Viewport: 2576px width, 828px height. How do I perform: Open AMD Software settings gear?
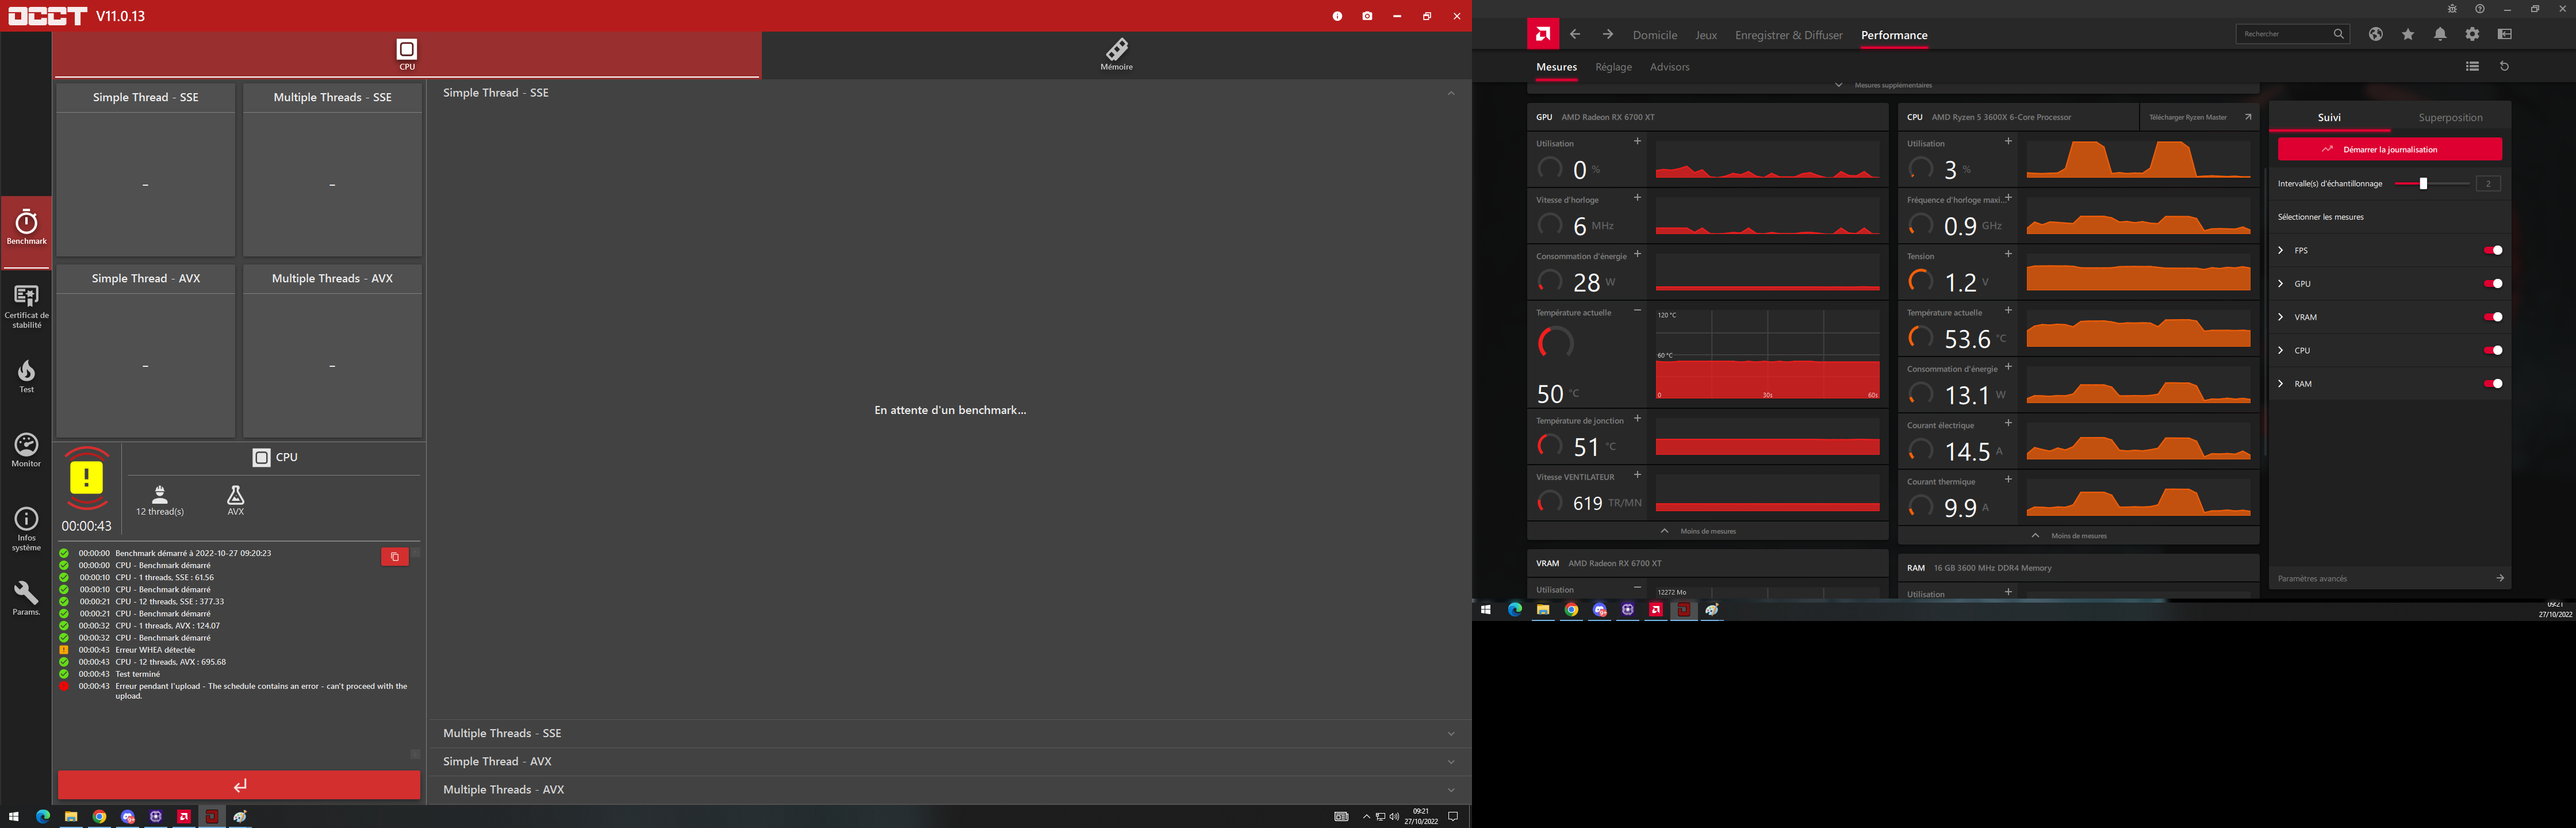(2472, 34)
